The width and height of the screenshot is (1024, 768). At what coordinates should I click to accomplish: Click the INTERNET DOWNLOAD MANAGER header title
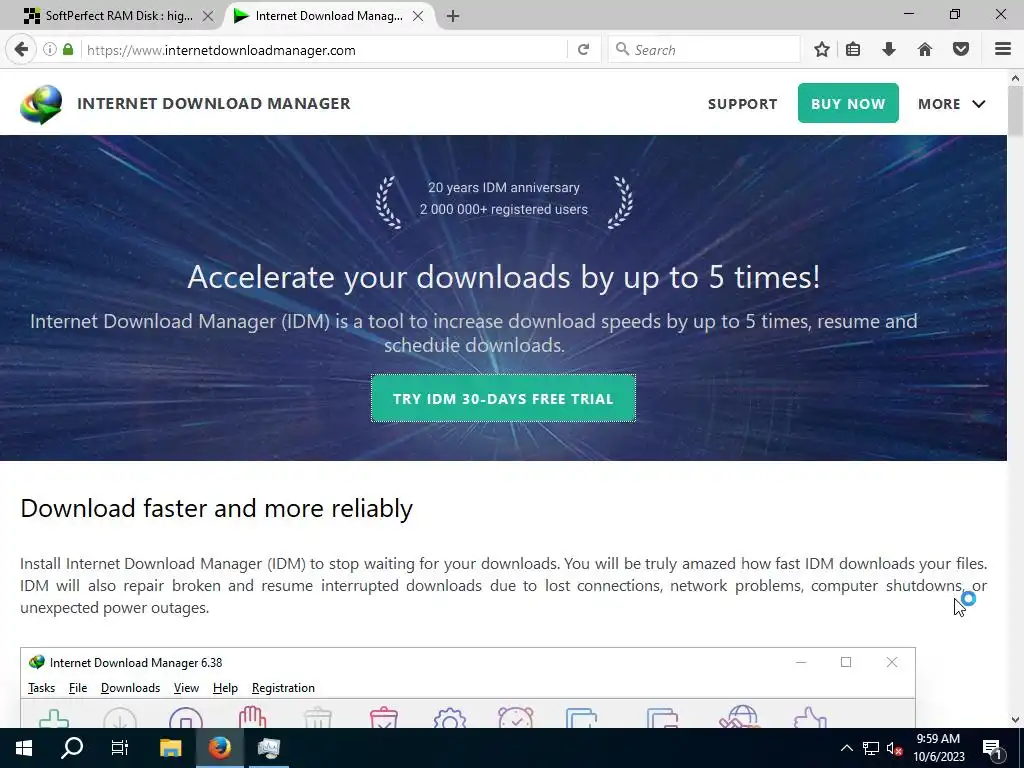214,103
